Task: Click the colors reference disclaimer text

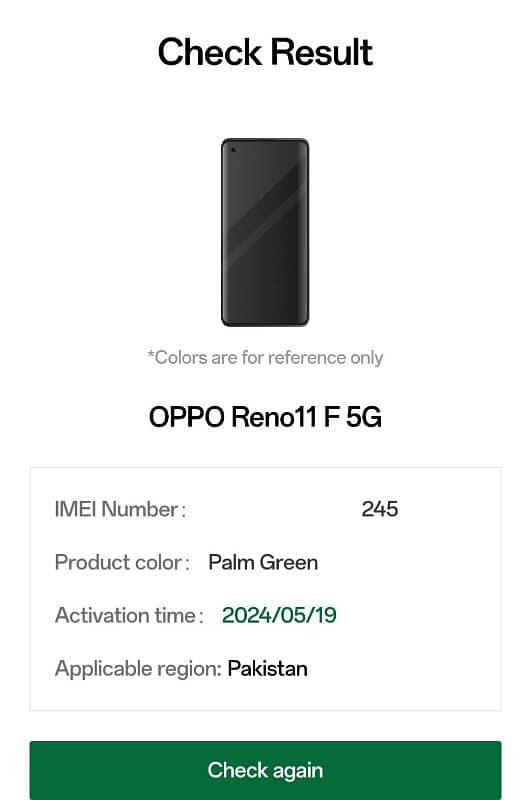Action: click(265, 358)
